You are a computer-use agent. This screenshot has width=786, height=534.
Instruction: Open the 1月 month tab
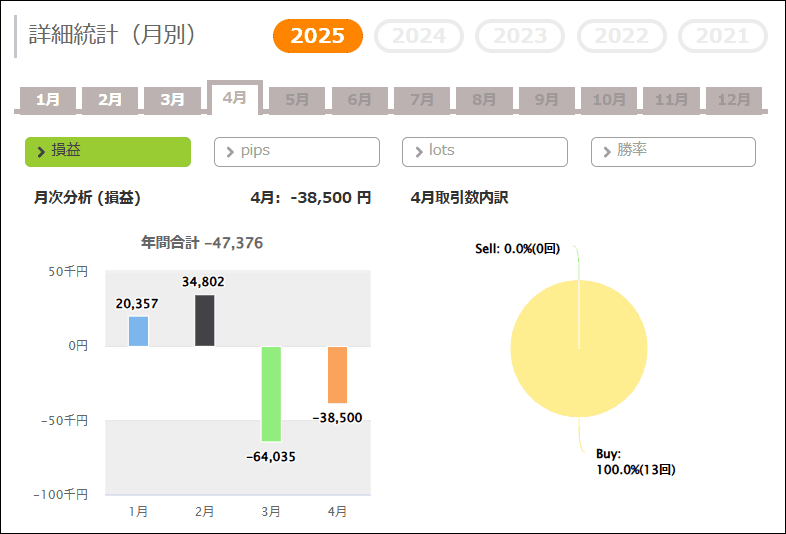click(x=48, y=100)
